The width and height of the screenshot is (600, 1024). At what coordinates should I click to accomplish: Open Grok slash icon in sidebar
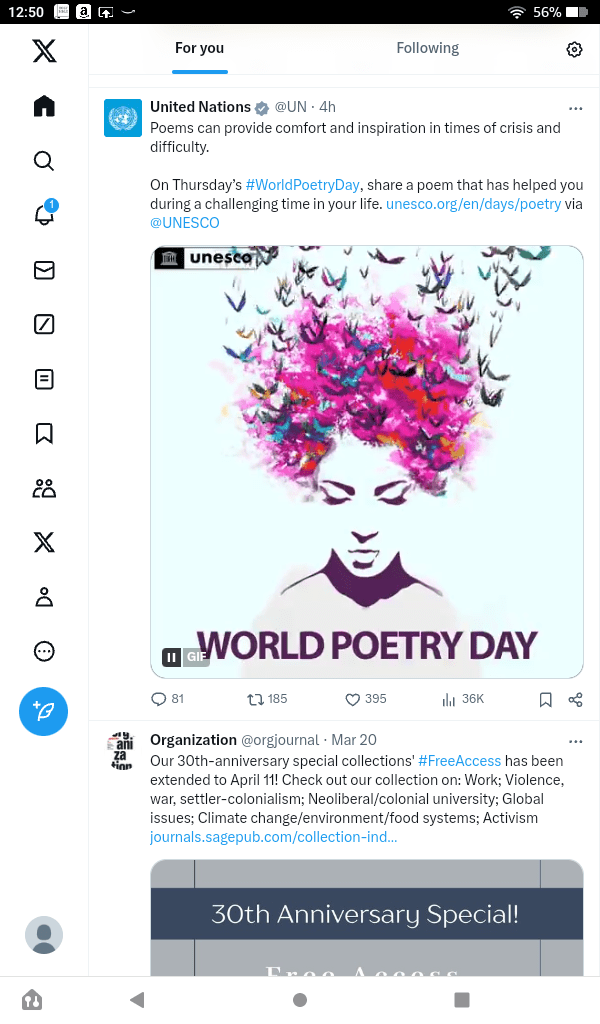click(x=44, y=324)
